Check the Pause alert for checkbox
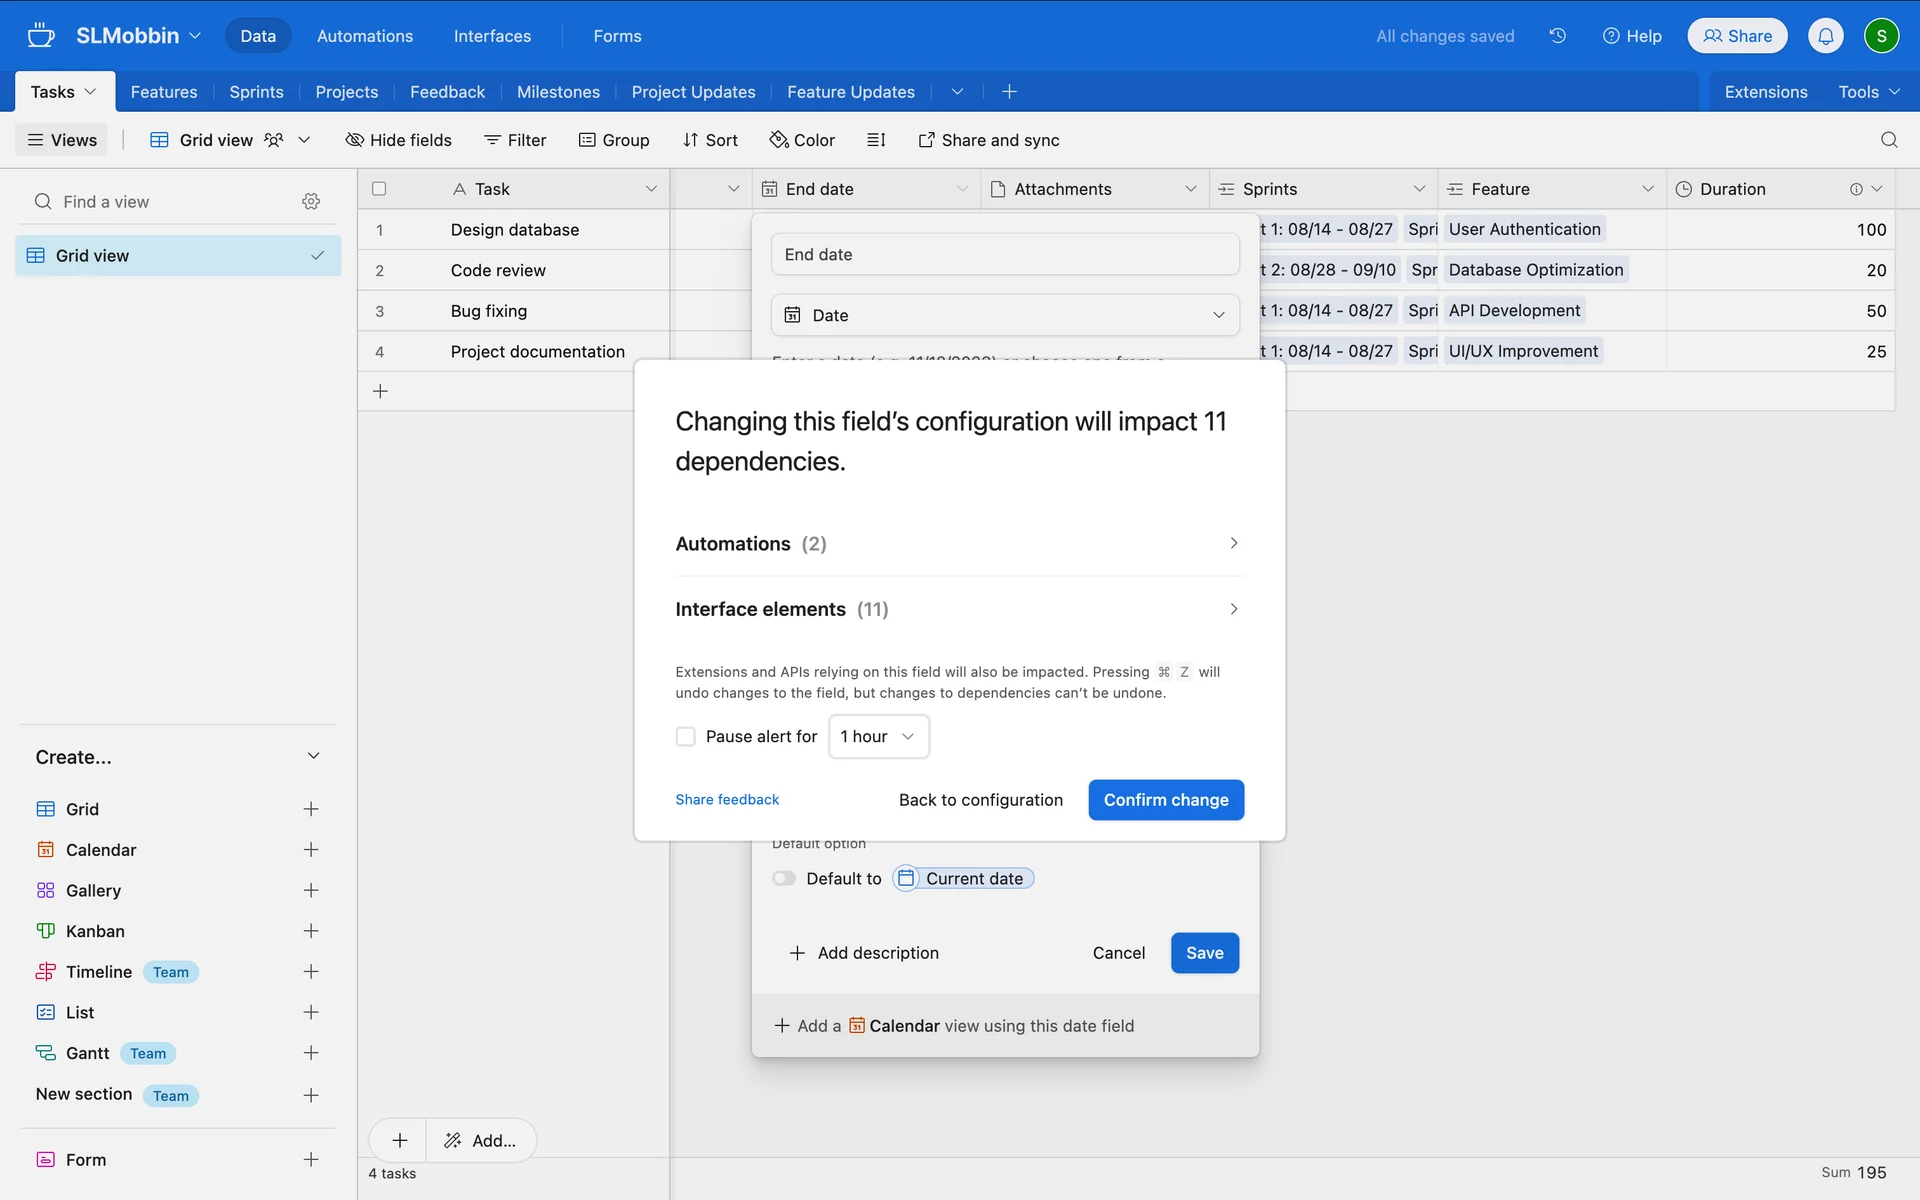The width and height of the screenshot is (1920, 1200). [685, 737]
